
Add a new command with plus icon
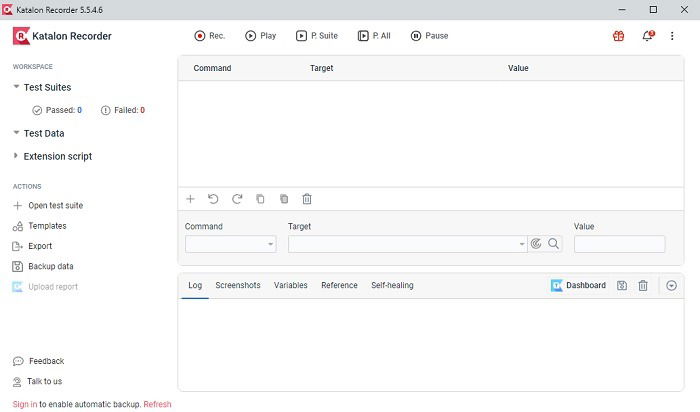click(190, 199)
